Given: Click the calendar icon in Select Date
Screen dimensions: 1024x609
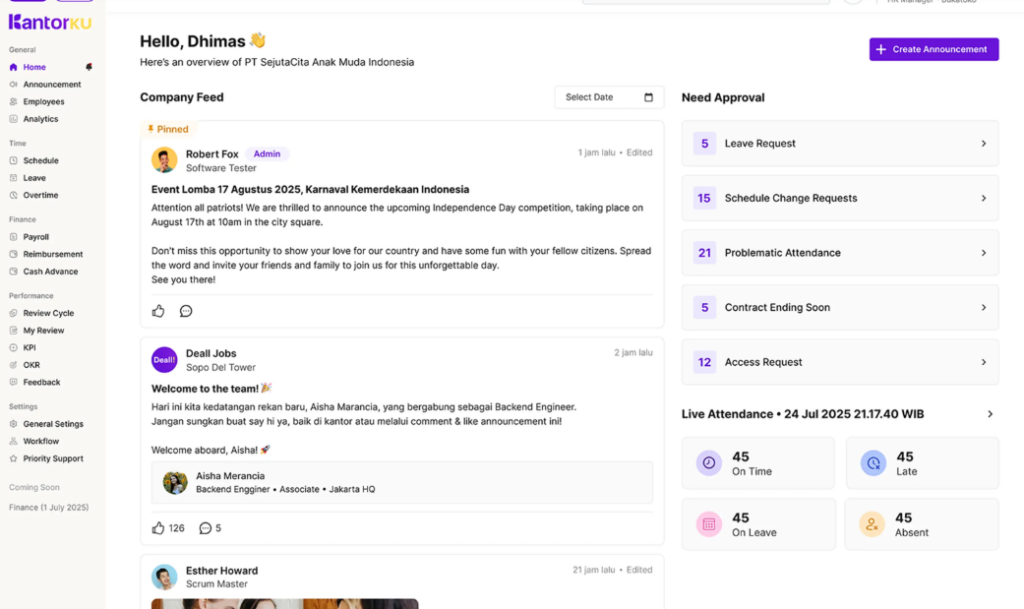Looking at the screenshot, I should [x=648, y=97].
